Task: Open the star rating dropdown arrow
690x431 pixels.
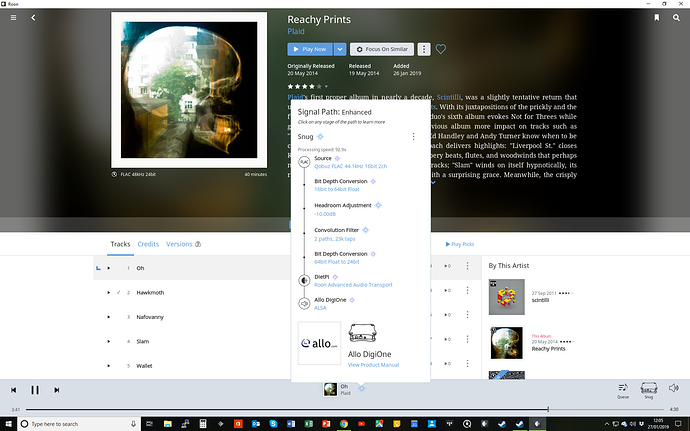Action: 326,86
